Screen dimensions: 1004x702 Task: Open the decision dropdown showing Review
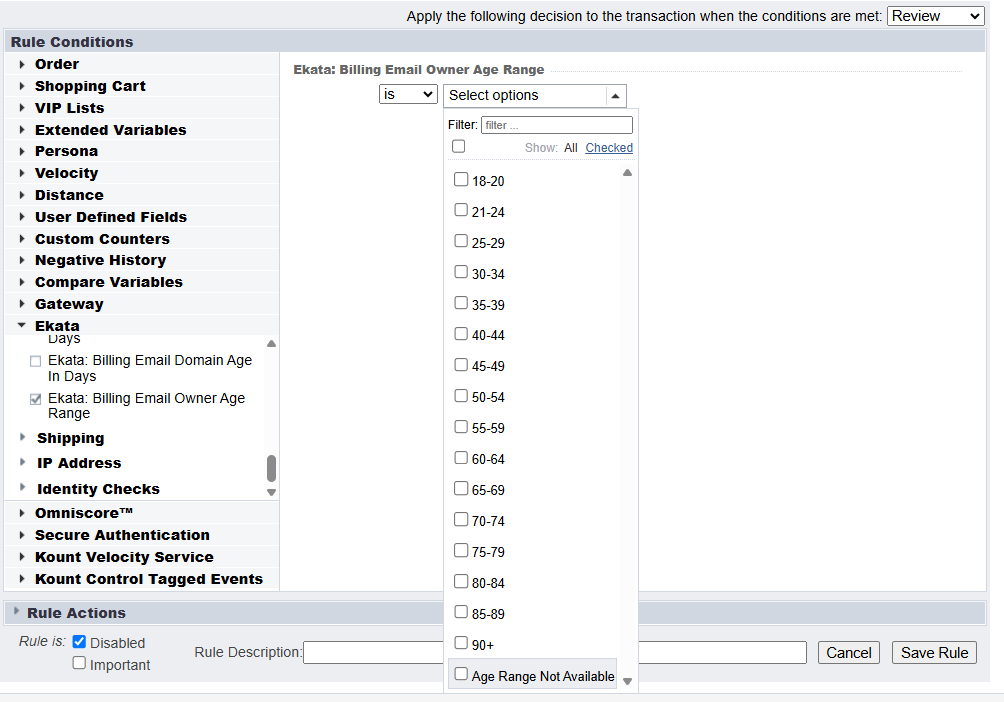[x=935, y=16]
